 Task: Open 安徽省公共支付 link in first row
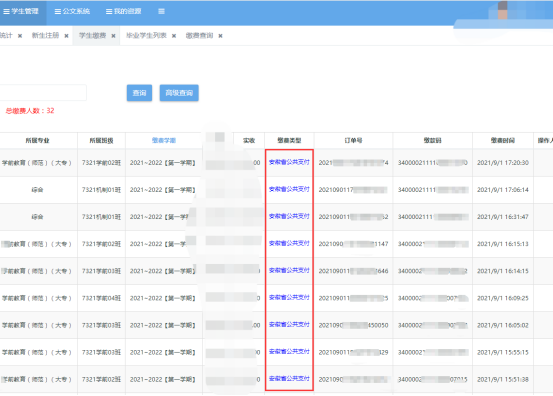289,162
